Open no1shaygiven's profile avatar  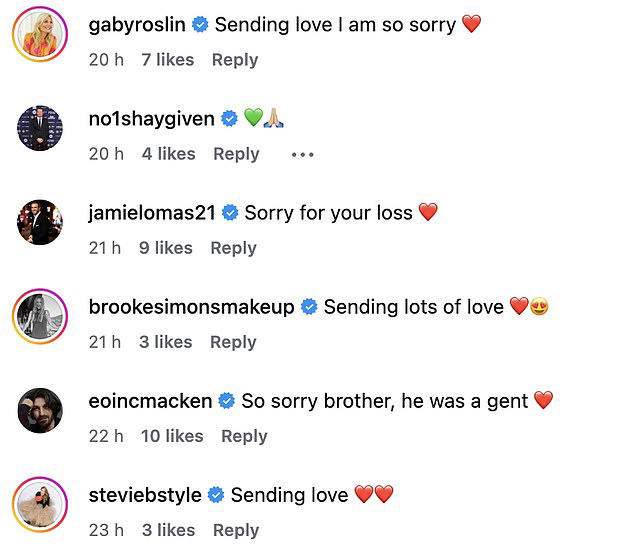(40, 128)
